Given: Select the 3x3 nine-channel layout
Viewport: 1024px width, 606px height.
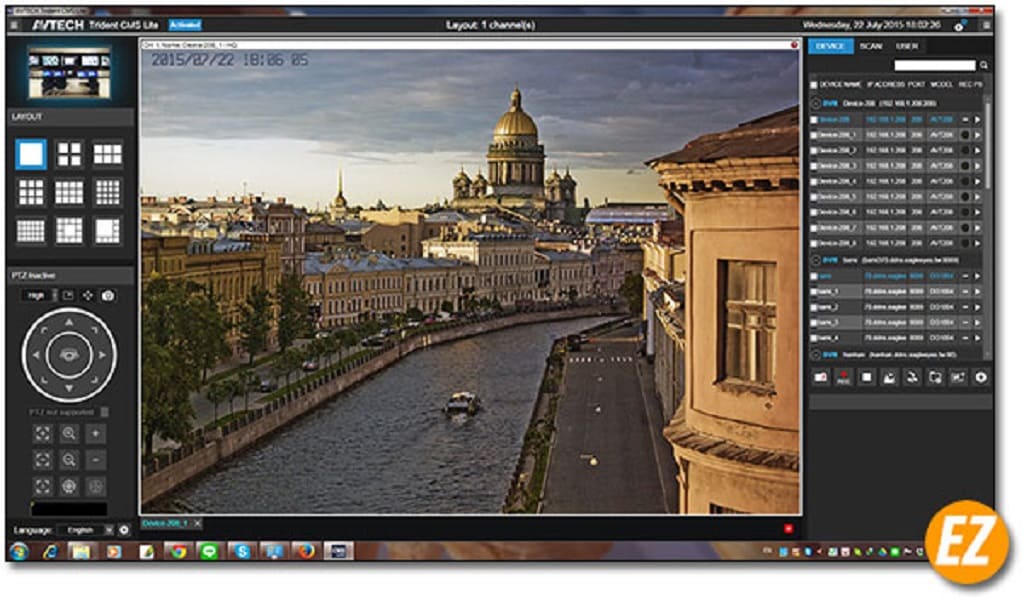Looking at the screenshot, I should tap(31, 193).
